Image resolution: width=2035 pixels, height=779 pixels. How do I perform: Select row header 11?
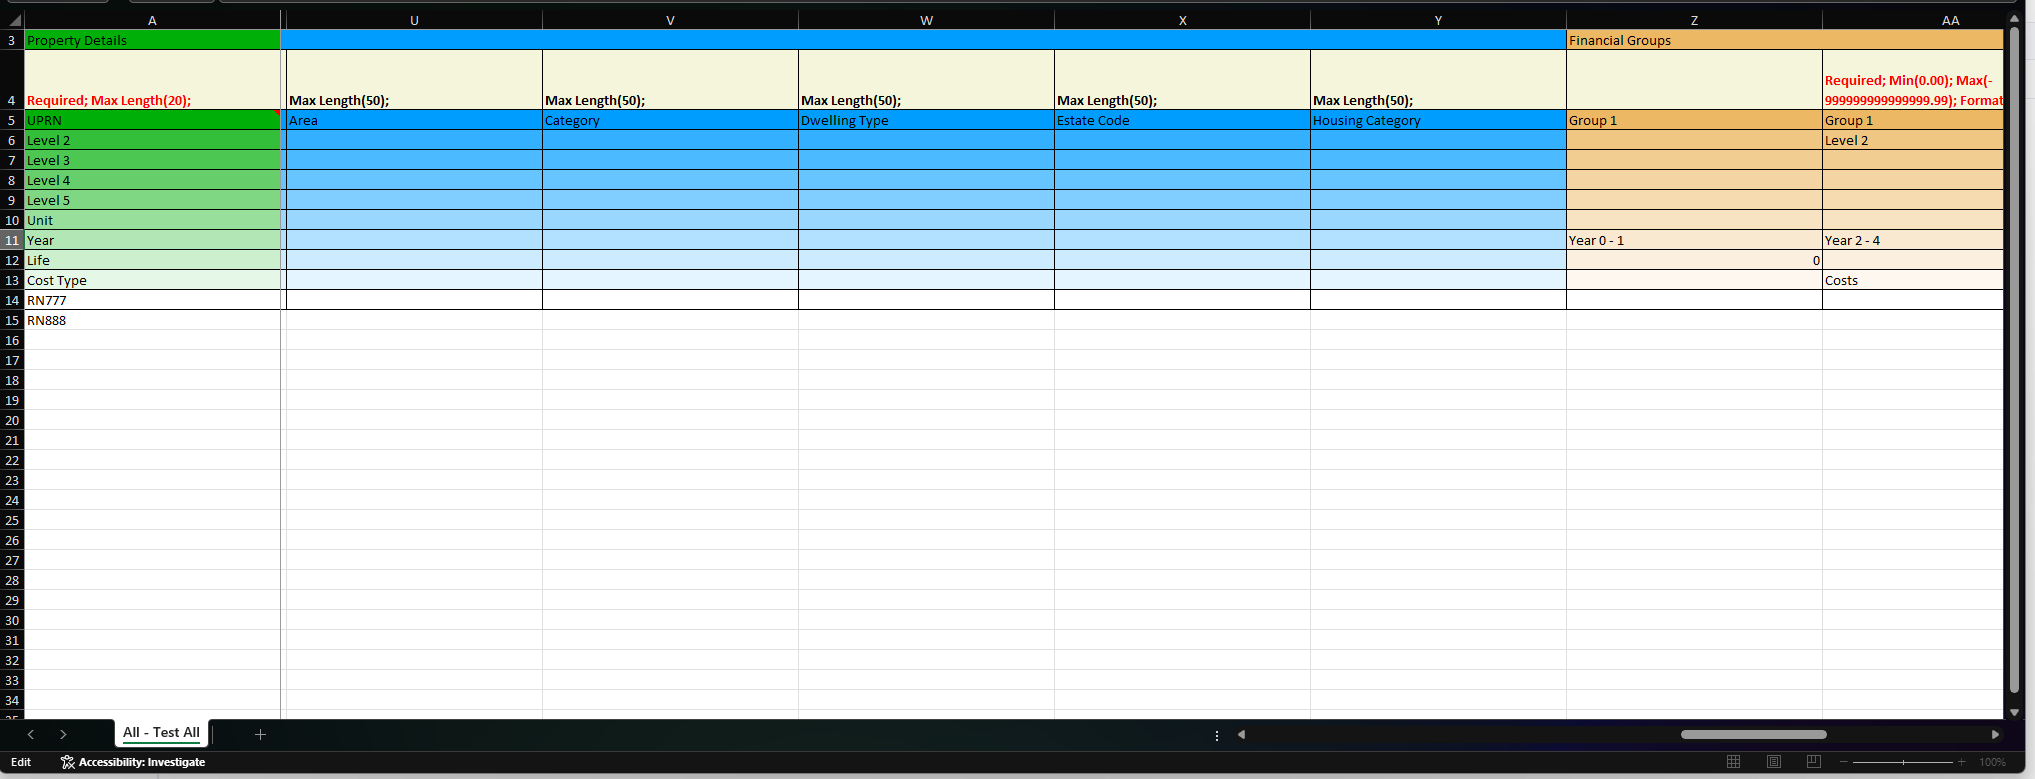pyautogui.click(x=12, y=240)
